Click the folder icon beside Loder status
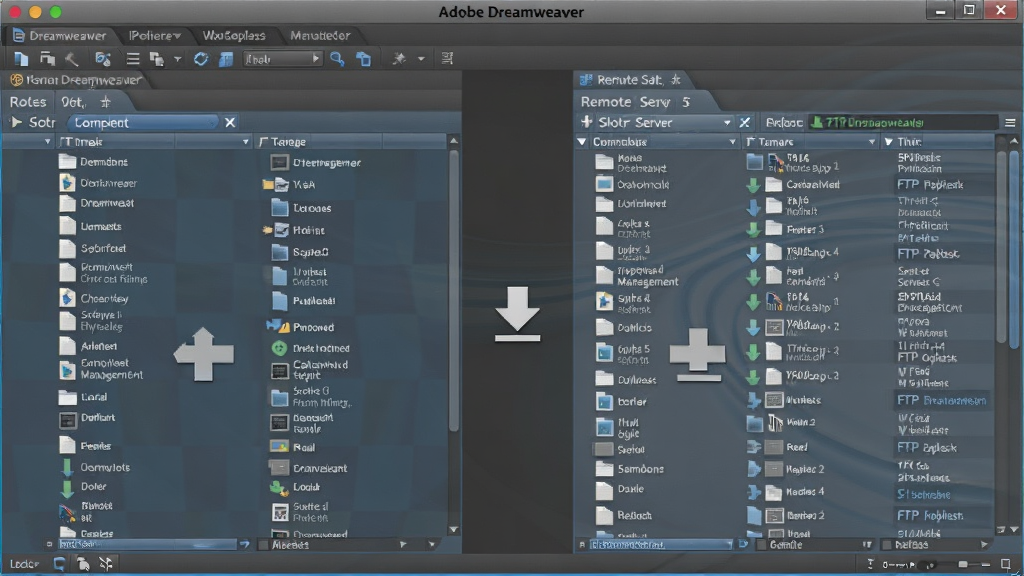This screenshot has width=1024, height=576. pos(82,563)
